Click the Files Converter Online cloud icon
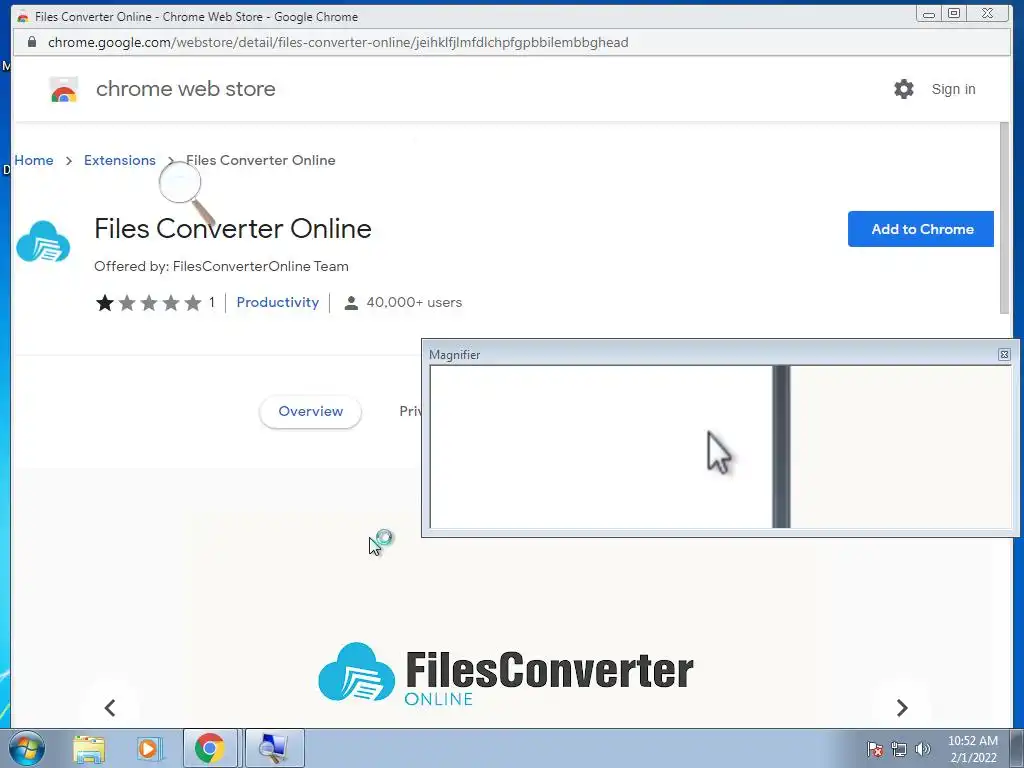Viewport: 1024px width, 768px height. [43, 242]
